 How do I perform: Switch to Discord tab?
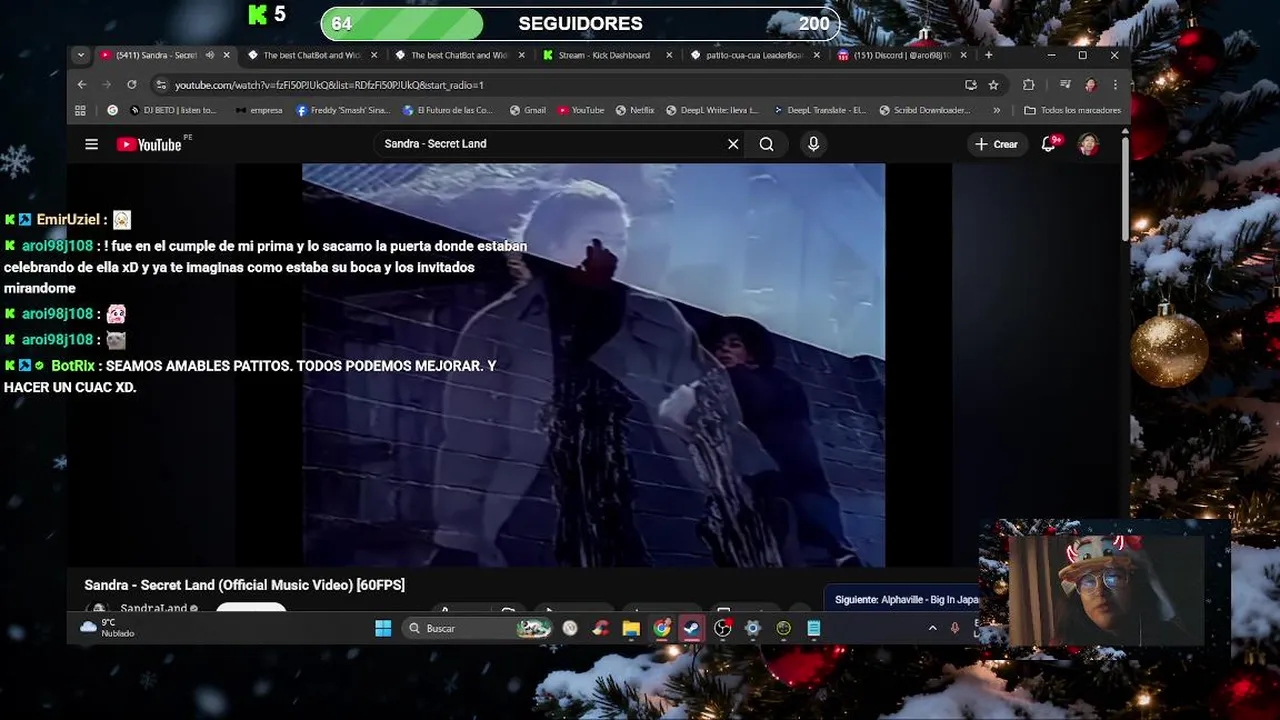coord(899,55)
